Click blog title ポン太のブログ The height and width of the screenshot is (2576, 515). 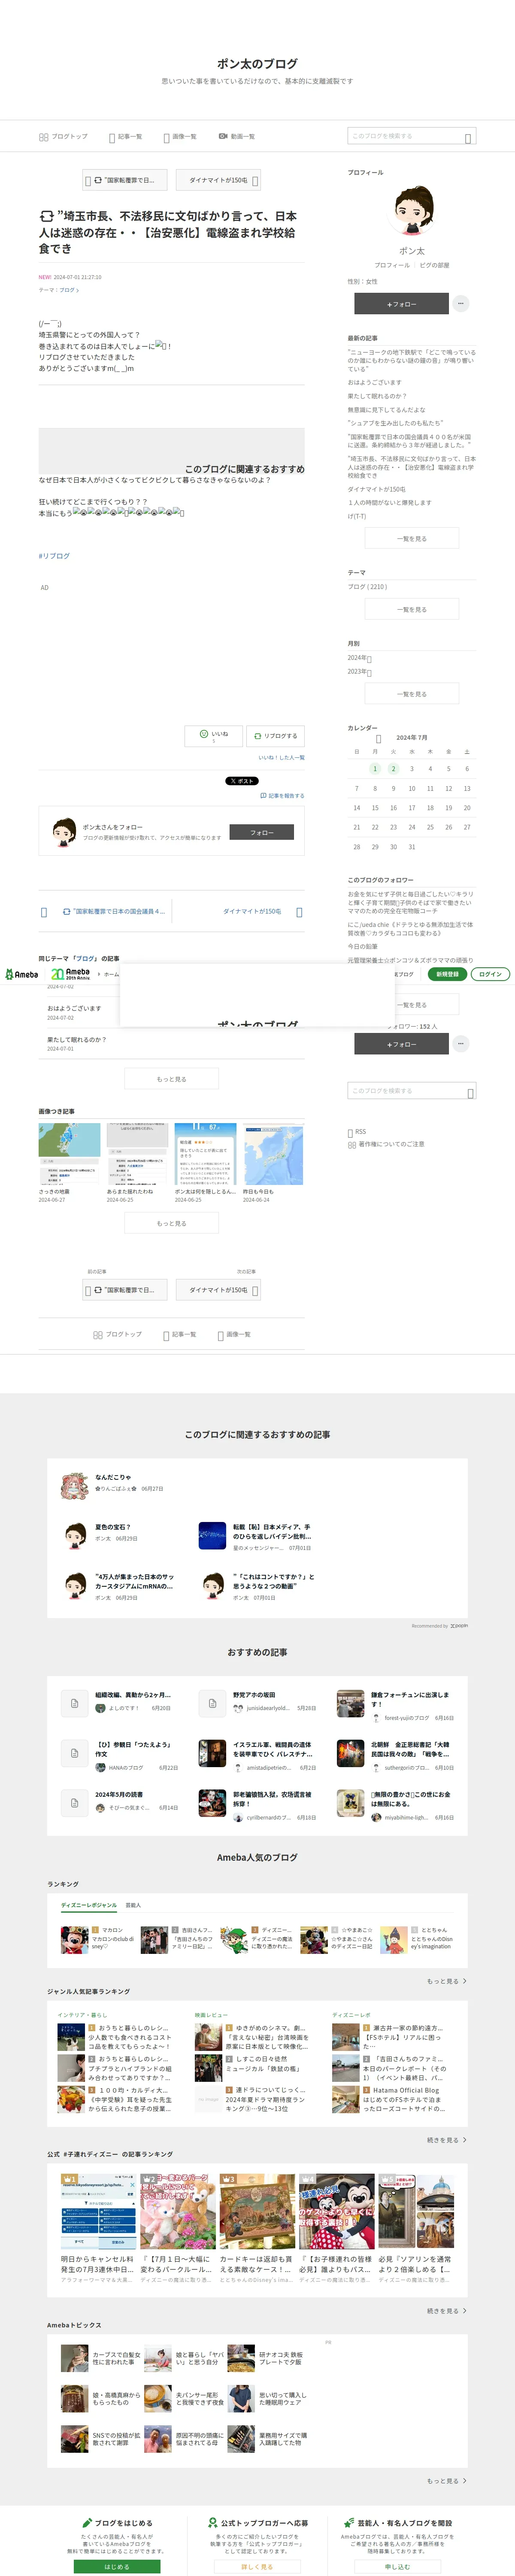257,63
